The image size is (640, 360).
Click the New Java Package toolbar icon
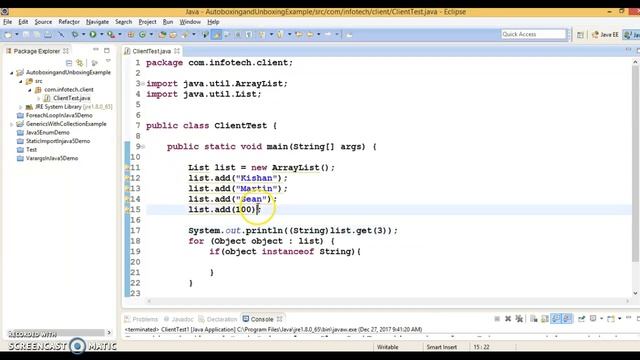pyautogui.click(x=131, y=35)
